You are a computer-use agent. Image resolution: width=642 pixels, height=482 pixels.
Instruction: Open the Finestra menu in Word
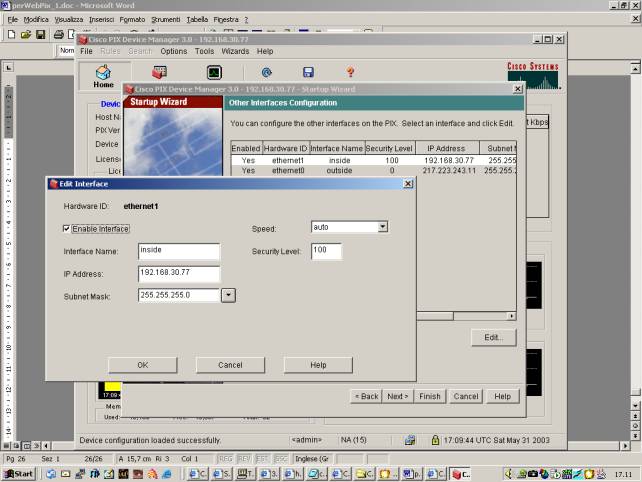[x=226, y=19]
